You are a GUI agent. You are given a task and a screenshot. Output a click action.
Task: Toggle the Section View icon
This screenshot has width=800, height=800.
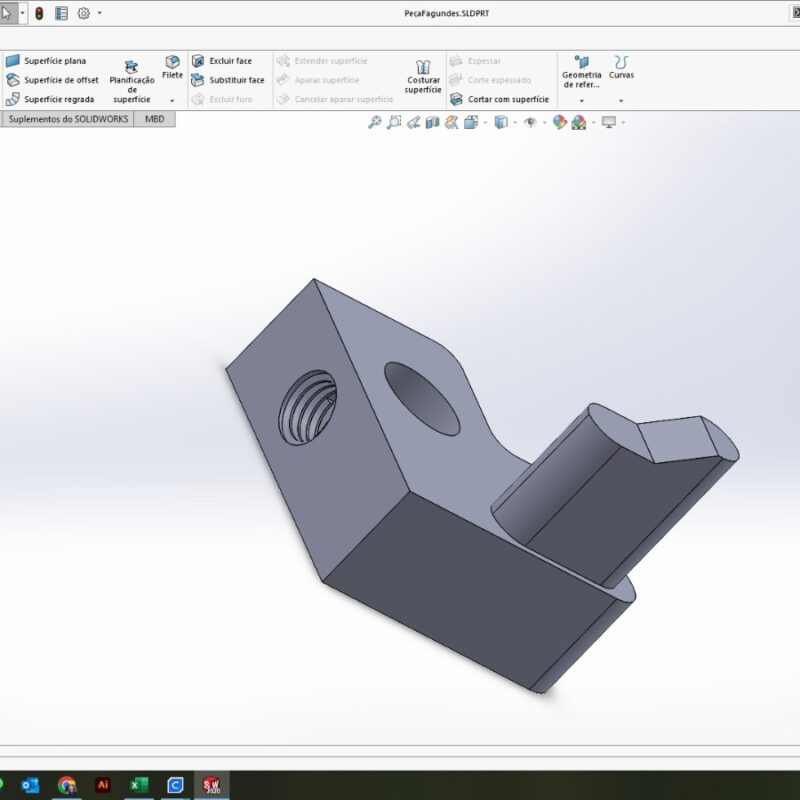432,122
